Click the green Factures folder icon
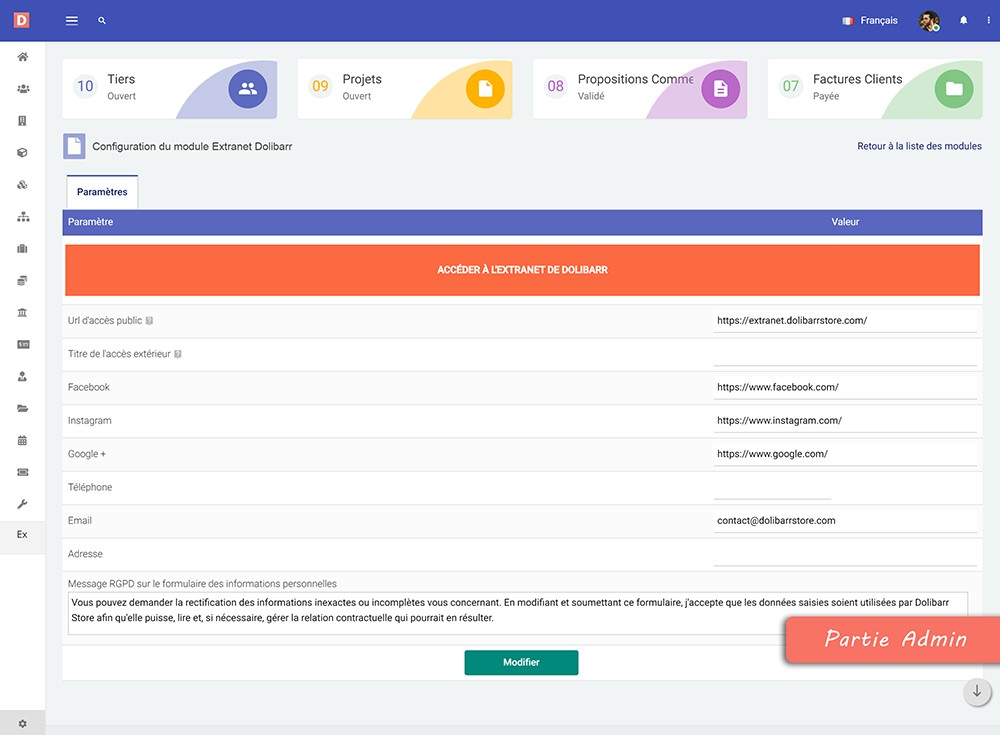Viewport: 1000px width, 735px height. [x=954, y=89]
